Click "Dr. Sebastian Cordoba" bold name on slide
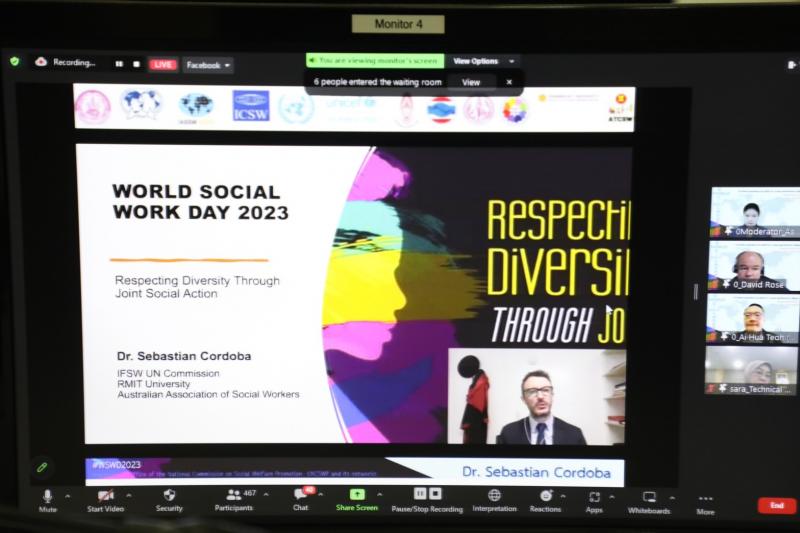800x533 pixels. (x=184, y=356)
